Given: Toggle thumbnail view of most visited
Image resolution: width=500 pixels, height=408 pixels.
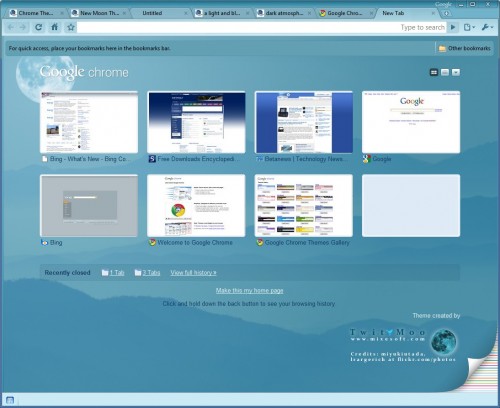Looking at the screenshot, I should (434, 72).
